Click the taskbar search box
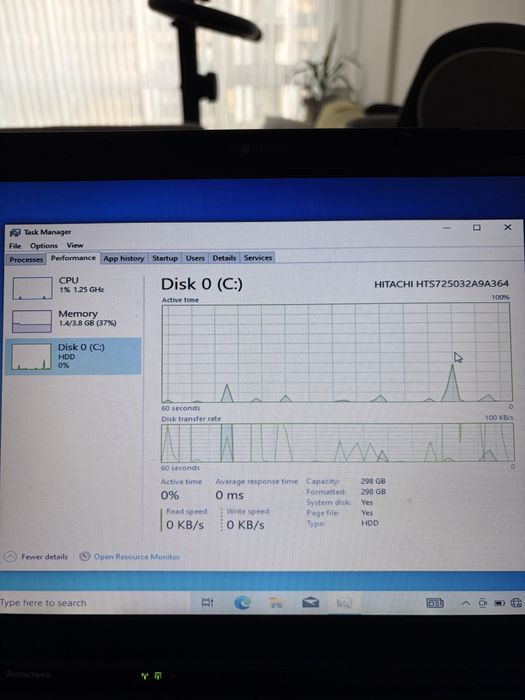The width and height of the screenshot is (525, 700). pos(94,603)
